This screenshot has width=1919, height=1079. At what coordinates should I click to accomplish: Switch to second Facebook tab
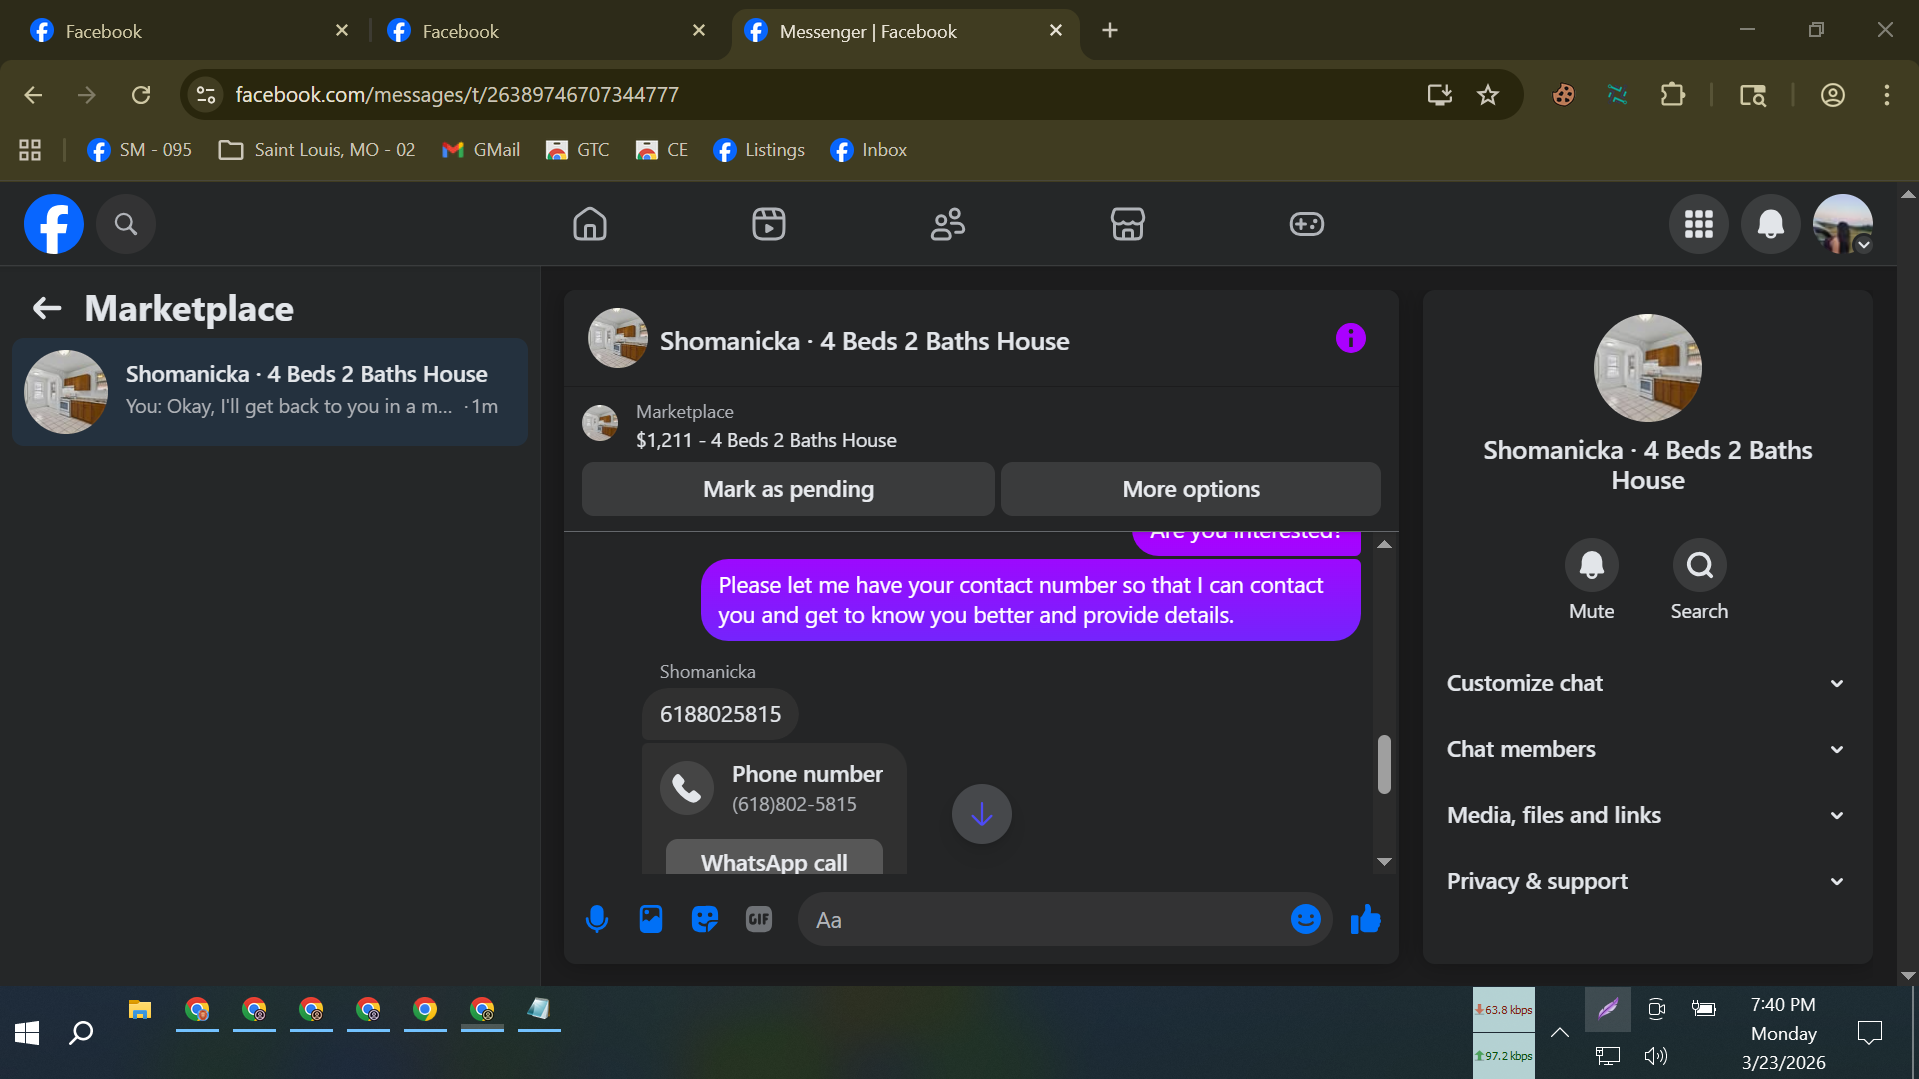tap(547, 31)
